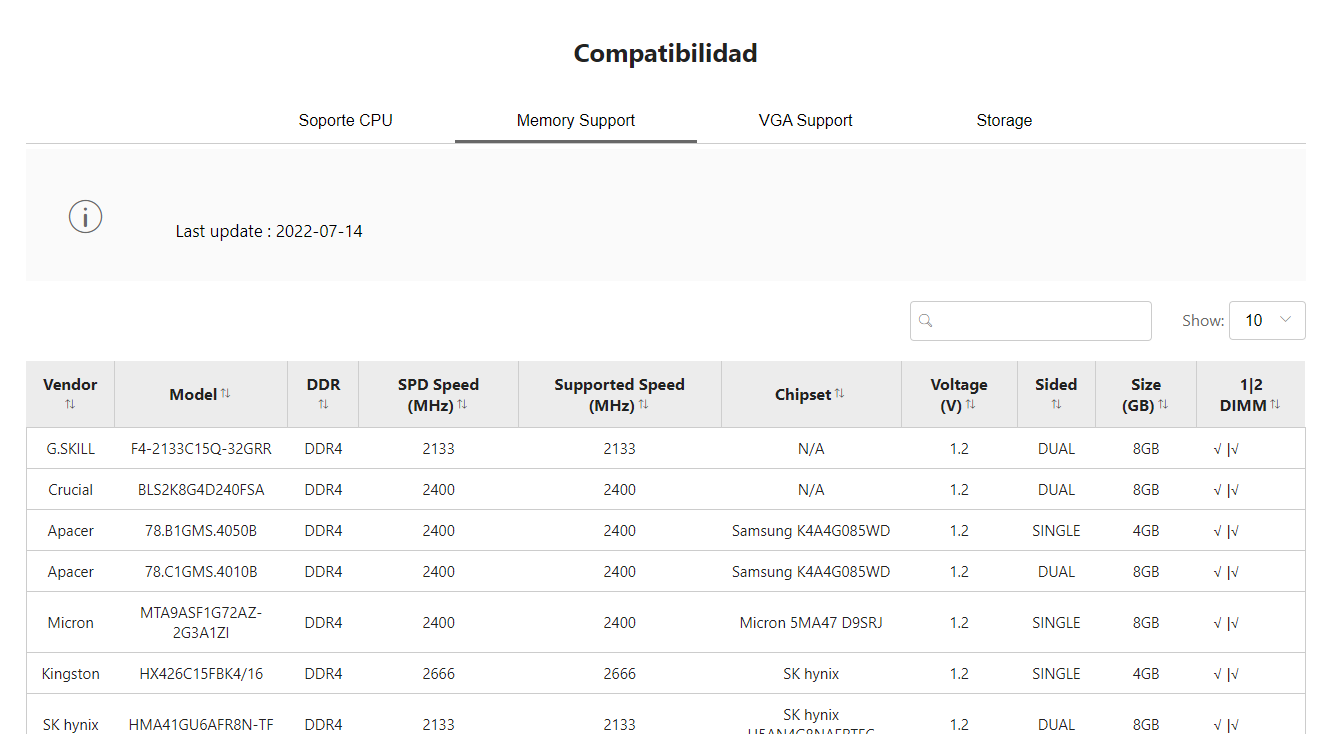Sort by 1|2 DIMM column arrows
This screenshot has height=734, width=1341.
pyautogui.click(x=1274, y=405)
